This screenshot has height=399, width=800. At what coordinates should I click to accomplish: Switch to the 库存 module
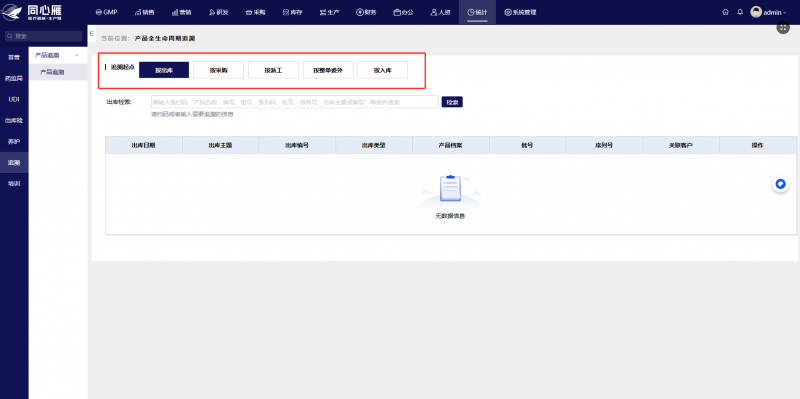(292, 12)
